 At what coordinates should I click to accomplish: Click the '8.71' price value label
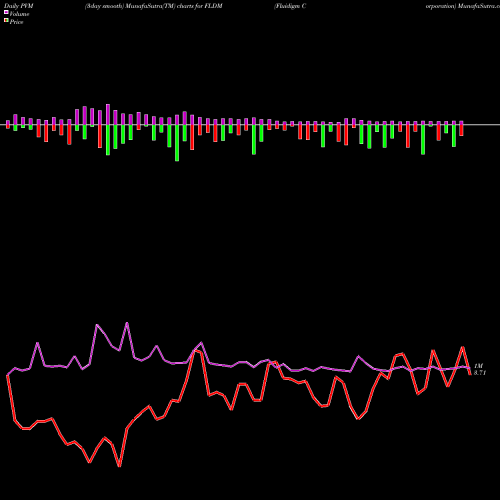pos(480,373)
